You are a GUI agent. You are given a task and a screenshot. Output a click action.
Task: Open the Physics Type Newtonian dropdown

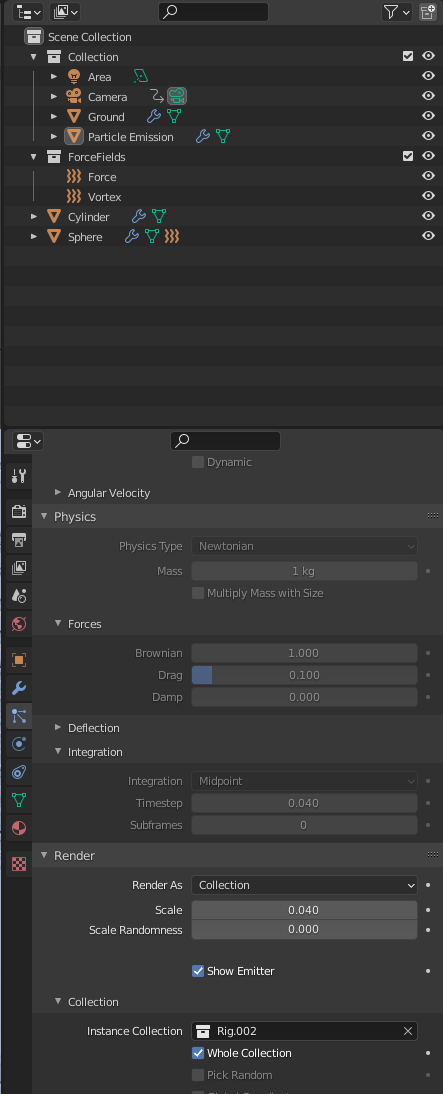click(304, 546)
